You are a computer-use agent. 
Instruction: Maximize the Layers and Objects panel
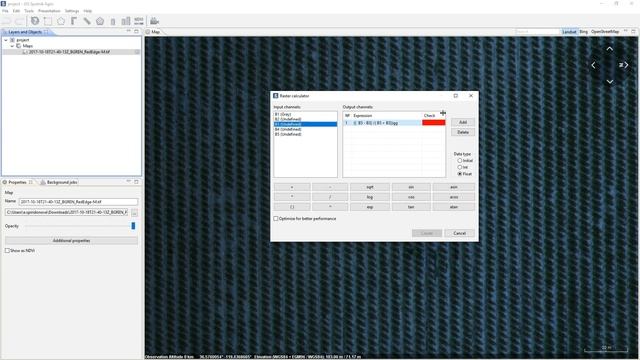click(137, 31)
